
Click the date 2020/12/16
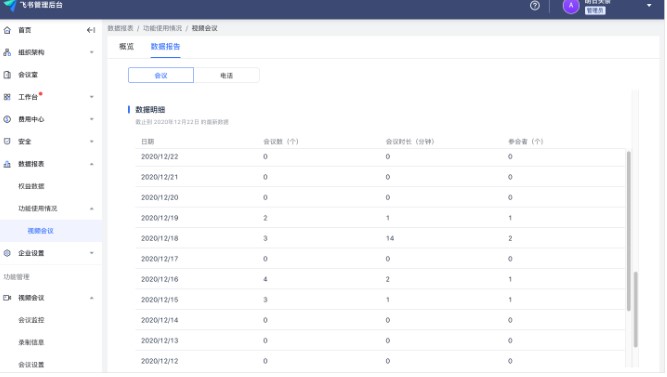[x=160, y=279]
